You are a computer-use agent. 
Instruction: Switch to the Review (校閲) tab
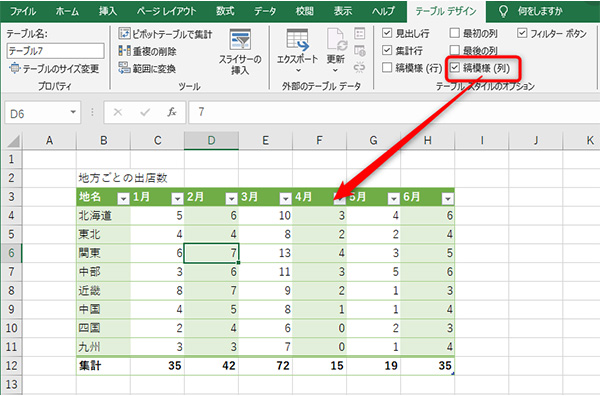[305, 11]
